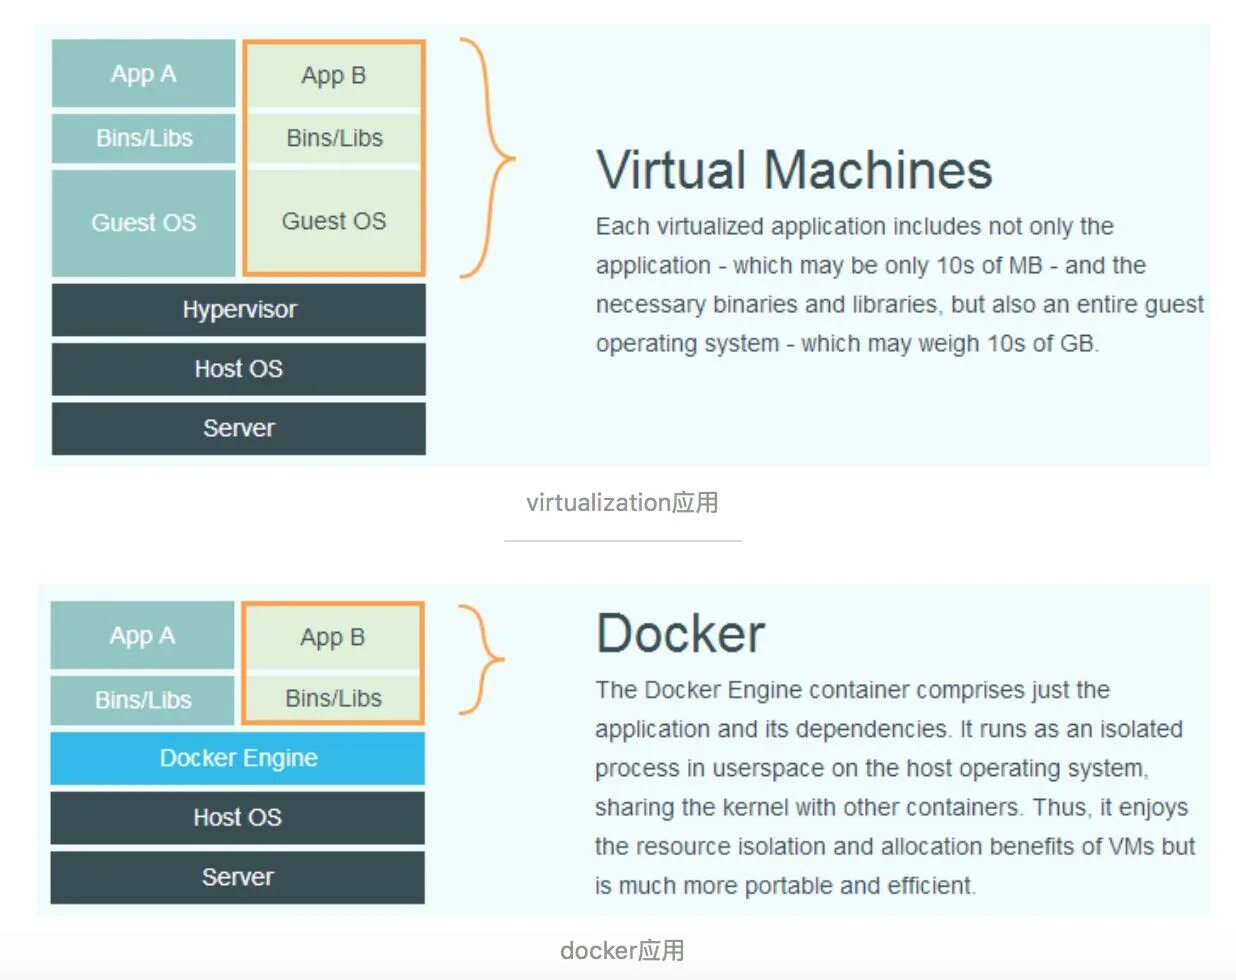Select Bins/Libs under App A in Docker diagram
This screenshot has height=980, width=1236.
(x=142, y=700)
